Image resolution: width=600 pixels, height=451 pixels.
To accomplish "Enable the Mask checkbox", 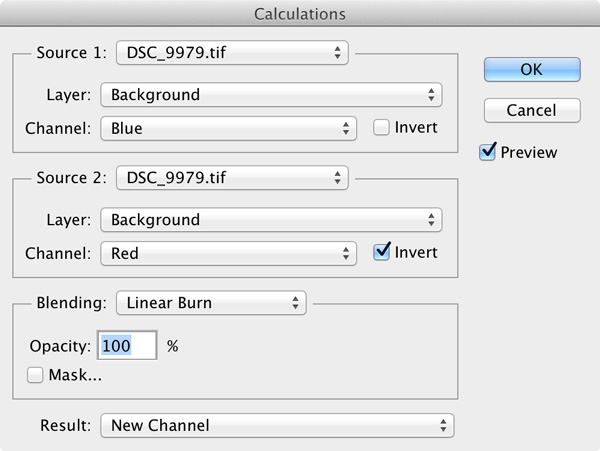I will pyautogui.click(x=36, y=376).
